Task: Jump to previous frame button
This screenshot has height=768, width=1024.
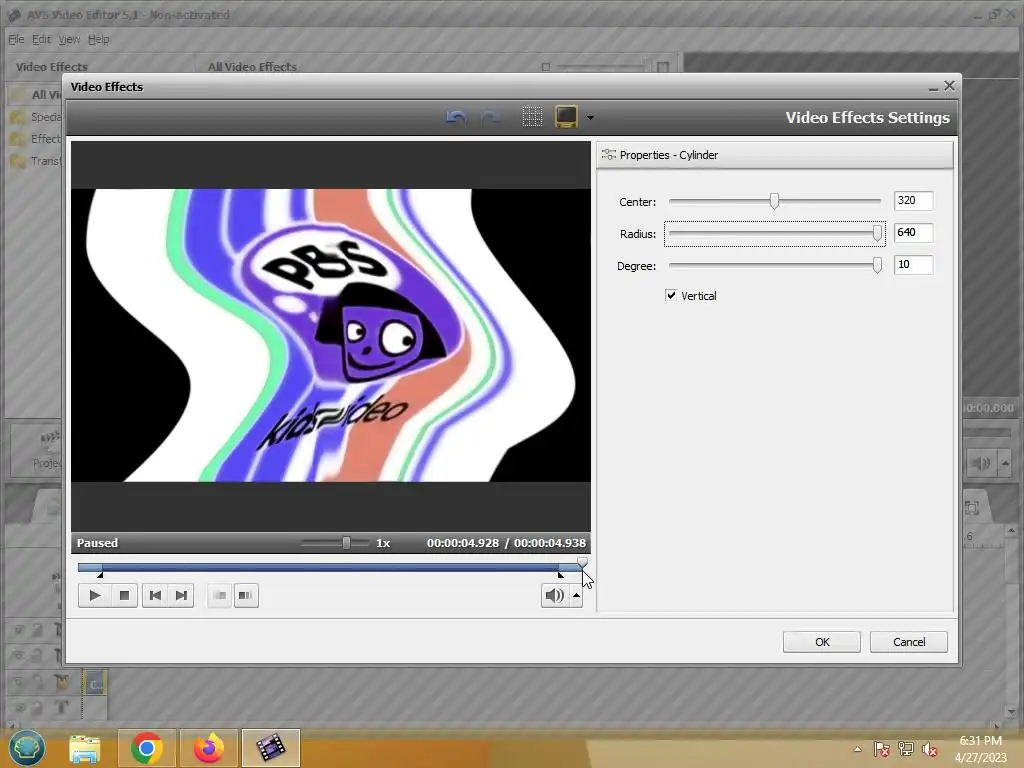Action: coord(155,595)
